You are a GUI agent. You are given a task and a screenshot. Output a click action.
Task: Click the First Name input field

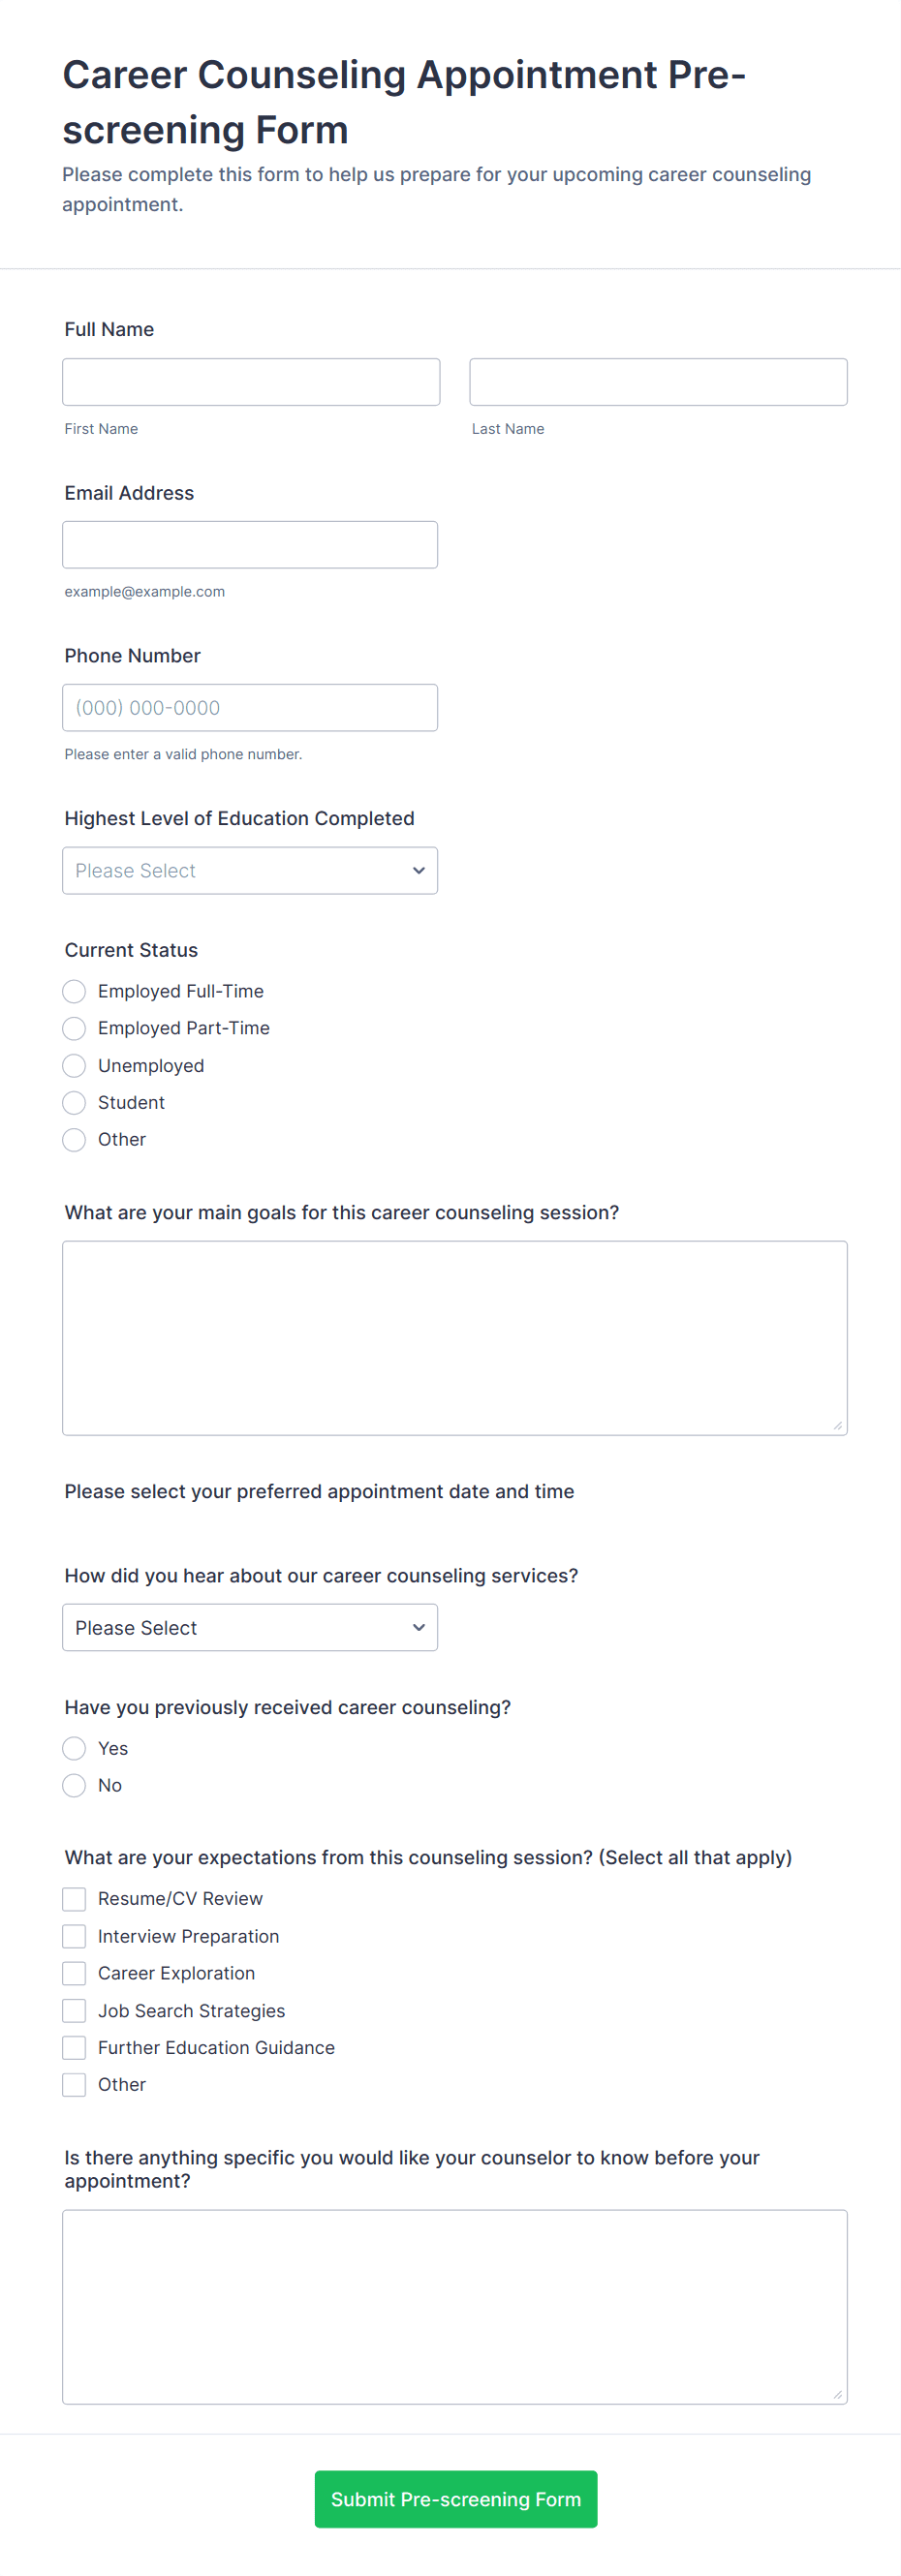click(251, 382)
